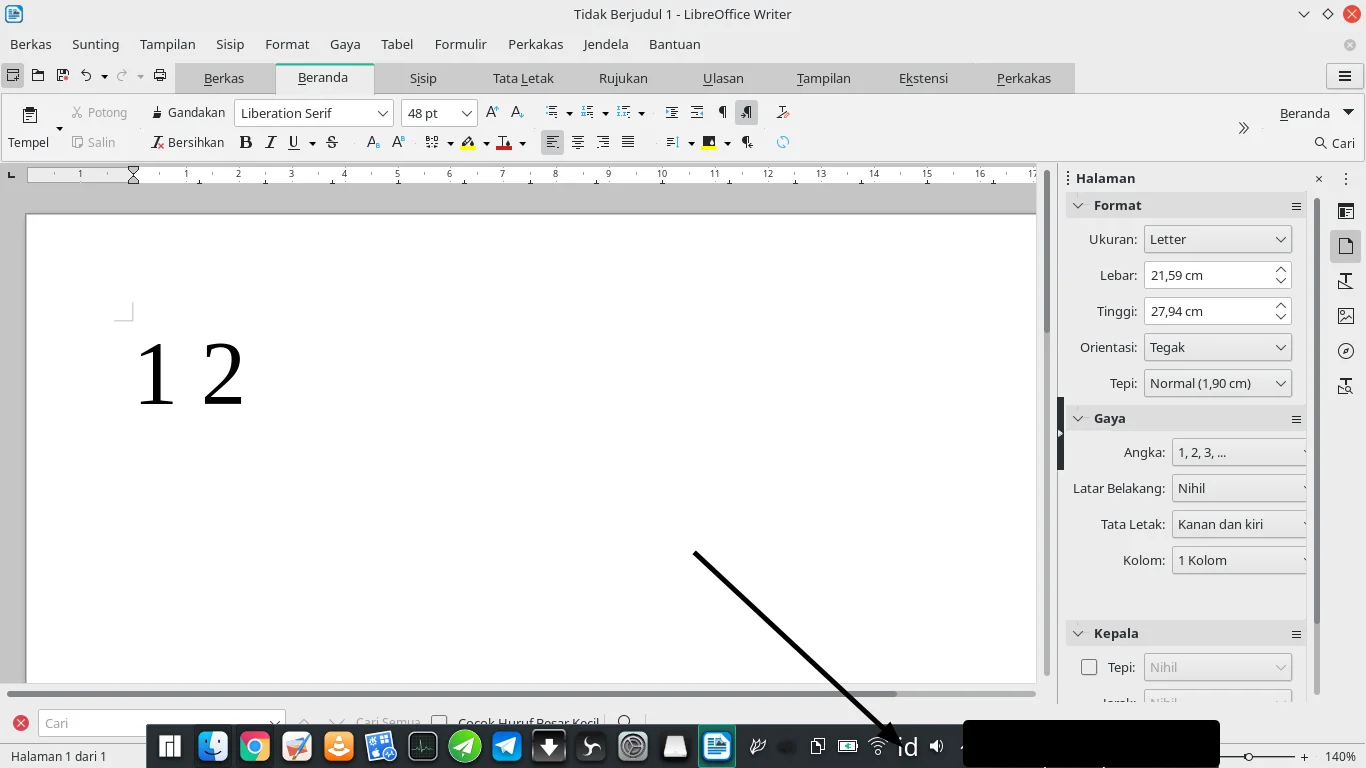Image resolution: width=1366 pixels, height=768 pixels.
Task: Open the hamburger menu button
Action: pos(1345,76)
